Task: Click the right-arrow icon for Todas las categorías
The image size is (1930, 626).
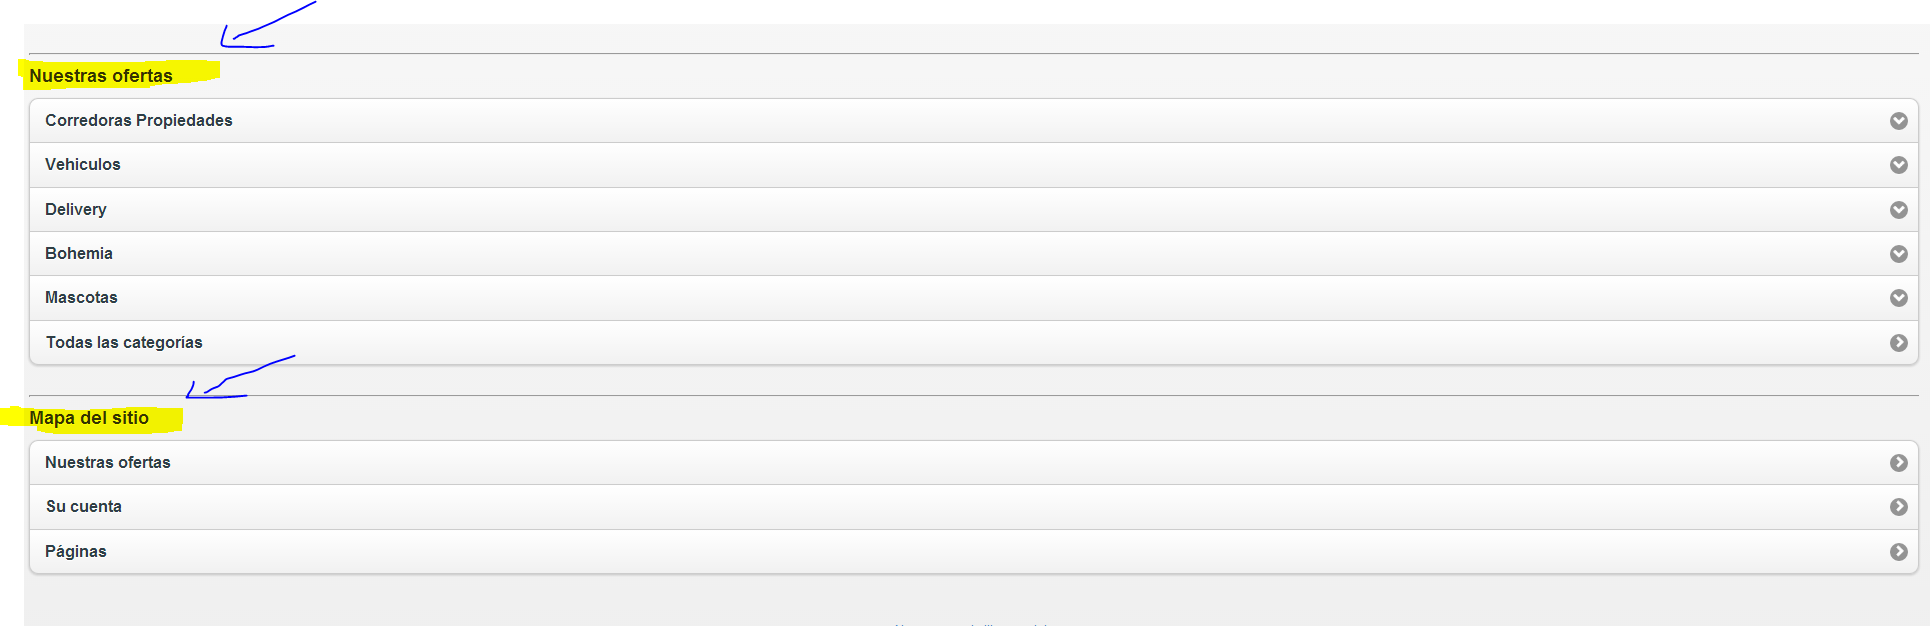Action: pyautogui.click(x=1898, y=343)
